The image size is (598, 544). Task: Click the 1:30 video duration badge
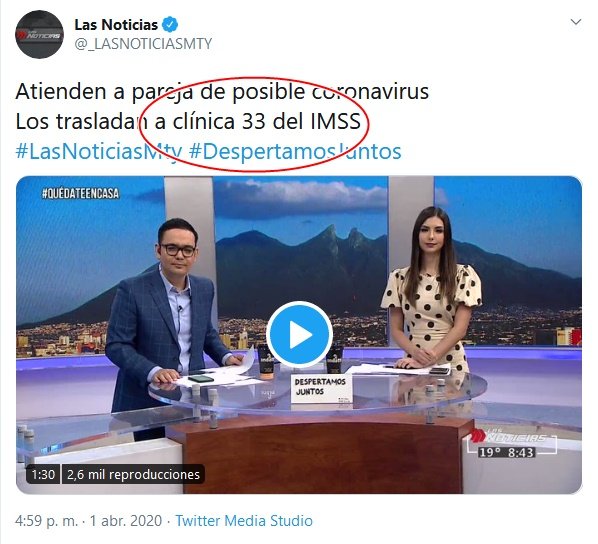tap(43, 474)
